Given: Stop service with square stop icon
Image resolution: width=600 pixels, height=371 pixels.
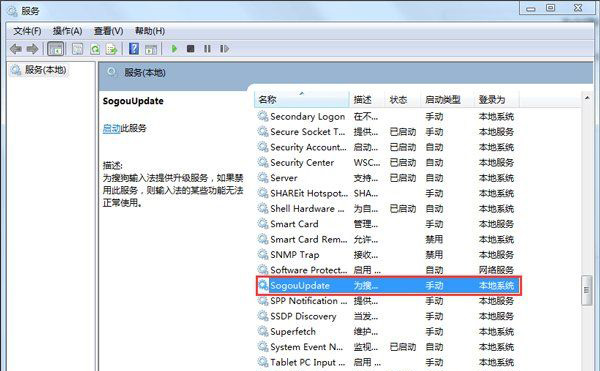Looking at the screenshot, I should tap(191, 49).
